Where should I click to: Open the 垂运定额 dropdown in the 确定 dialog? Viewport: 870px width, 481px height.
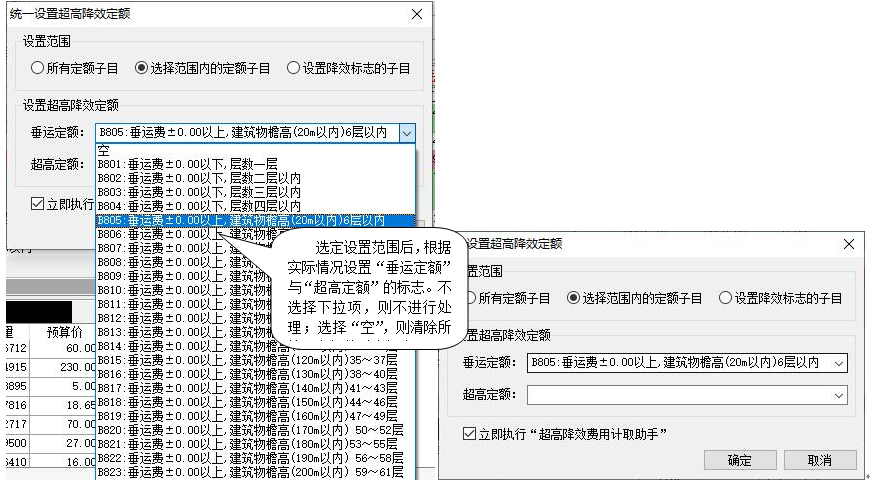[x=837, y=362]
